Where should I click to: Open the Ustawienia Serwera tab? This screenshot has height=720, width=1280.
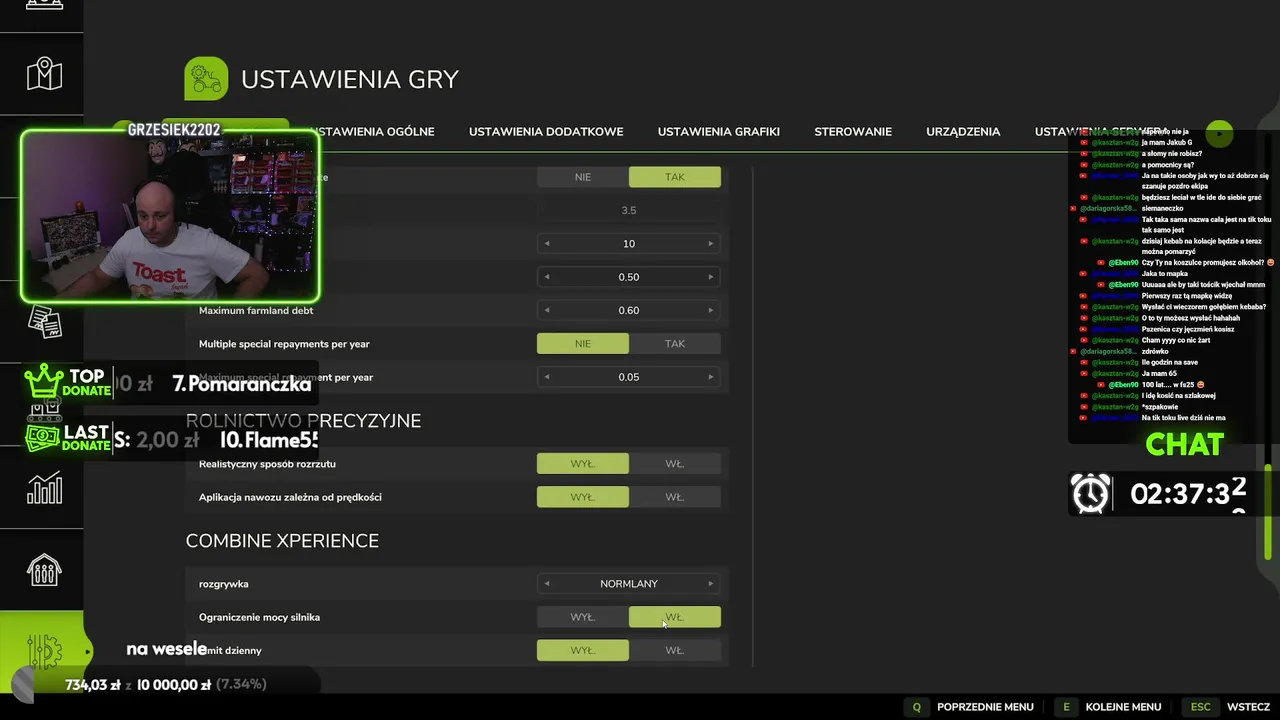1100,132
